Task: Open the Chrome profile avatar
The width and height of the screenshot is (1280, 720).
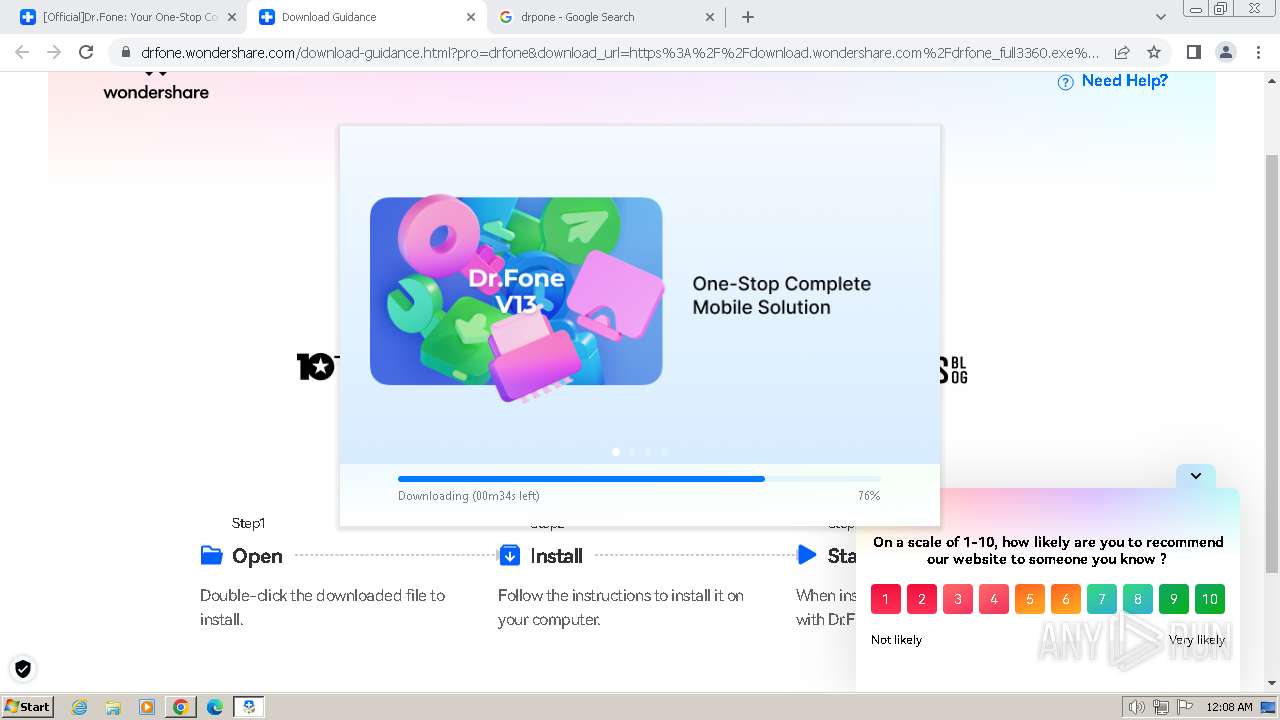Action: tap(1225, 53)
